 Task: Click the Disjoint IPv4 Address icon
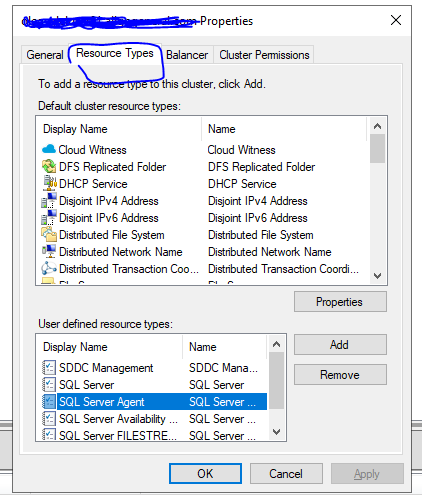click(49, 200)
